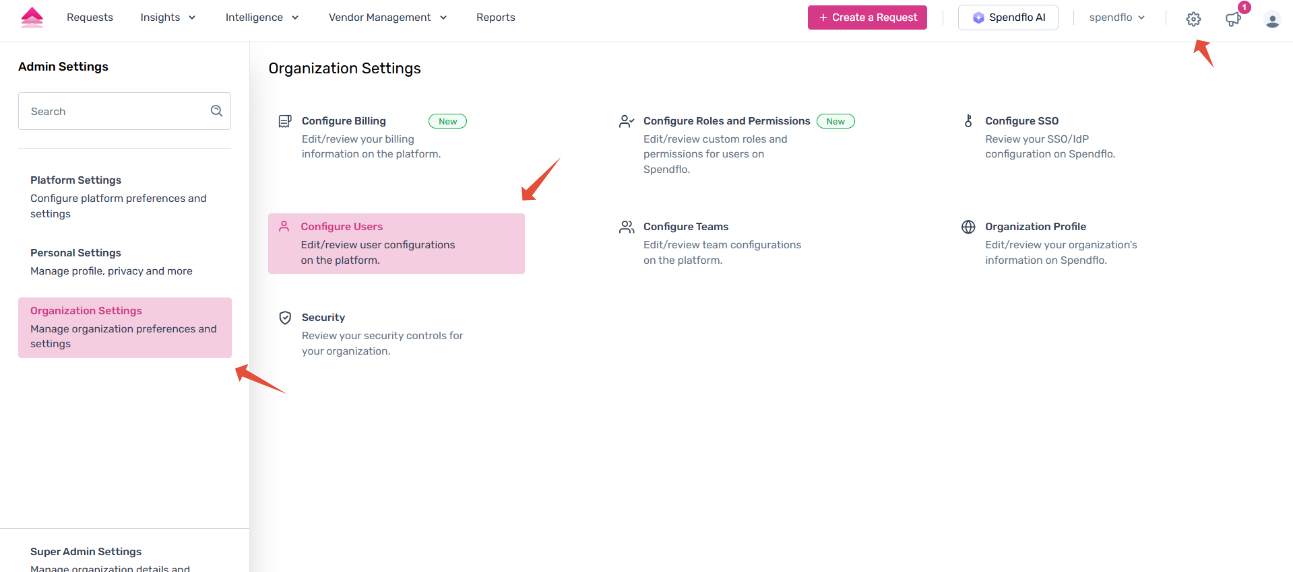This screenshot has height=572, width=1293.
Task: Open the settings gear icon
Action: point(1193,18)
